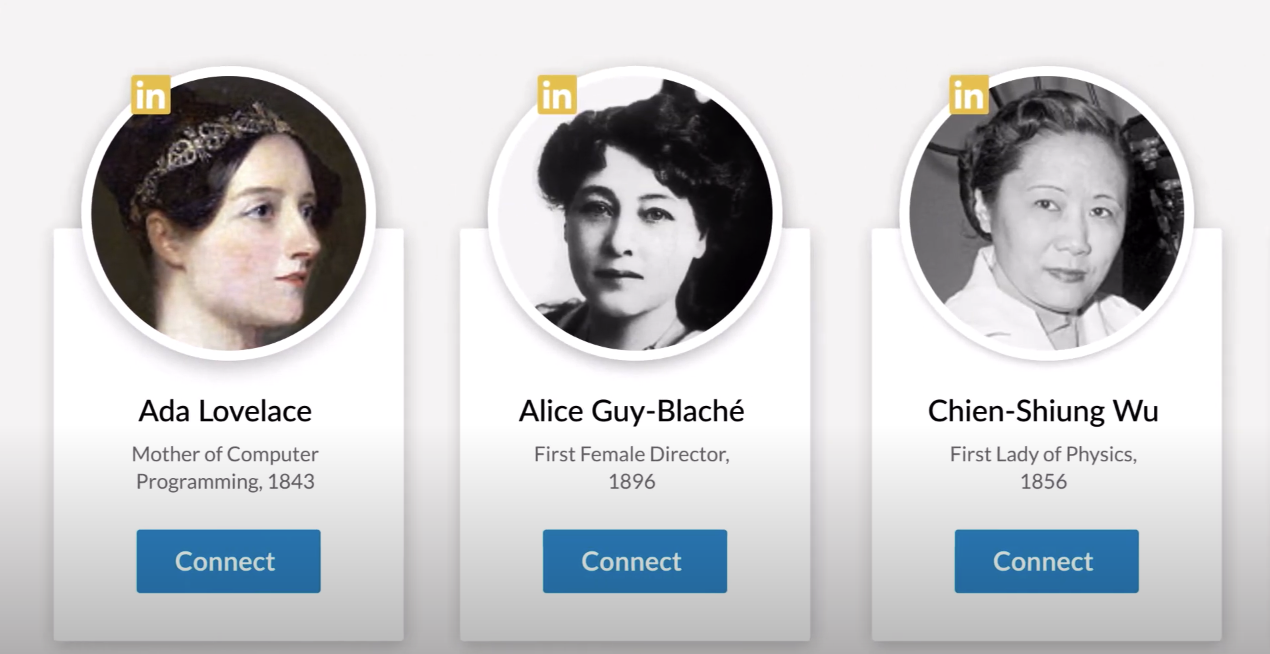
Task: Click the "First Lady of Physics" tagline
Action: (1043, 454)
